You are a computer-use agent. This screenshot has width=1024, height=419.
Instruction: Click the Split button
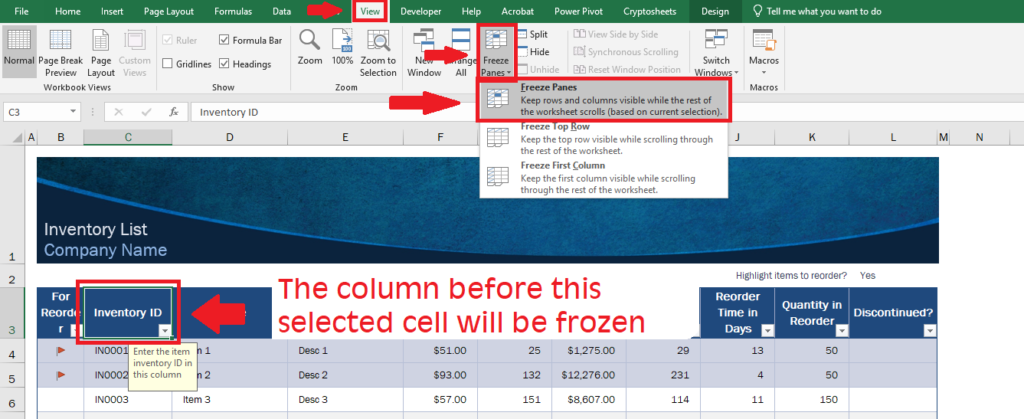click(x=530, y=34)
